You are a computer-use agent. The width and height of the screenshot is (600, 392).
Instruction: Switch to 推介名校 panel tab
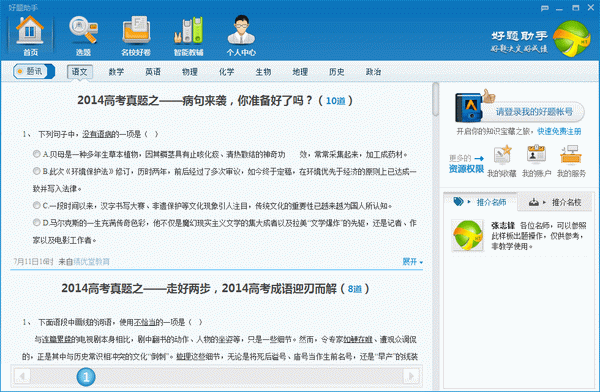pyautogui.click(x=555, y=202)
